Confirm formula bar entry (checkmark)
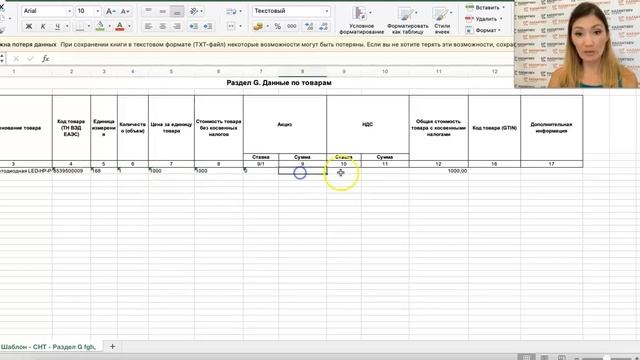Image resolution: width=640 pixels, height=360 pixels. pyautogui.click(x=30, y=59)
